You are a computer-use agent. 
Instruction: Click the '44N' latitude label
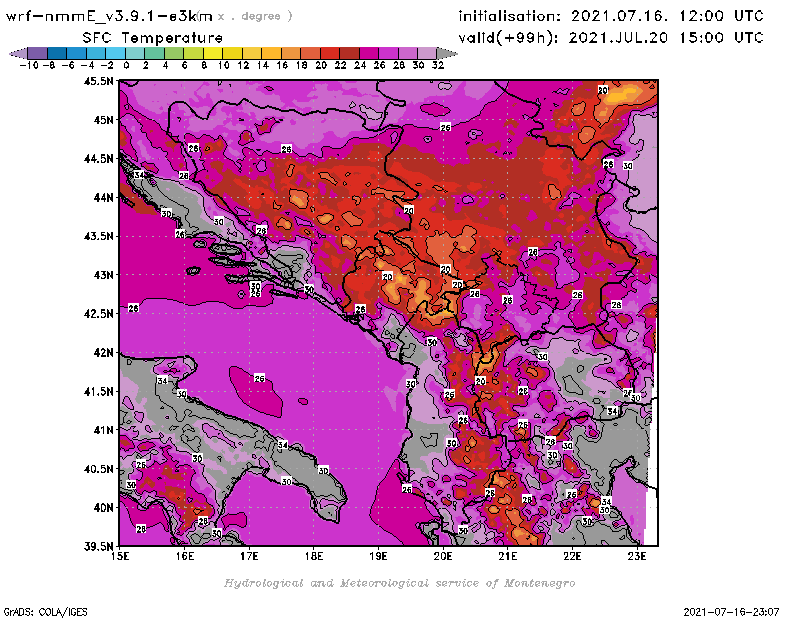103,197
